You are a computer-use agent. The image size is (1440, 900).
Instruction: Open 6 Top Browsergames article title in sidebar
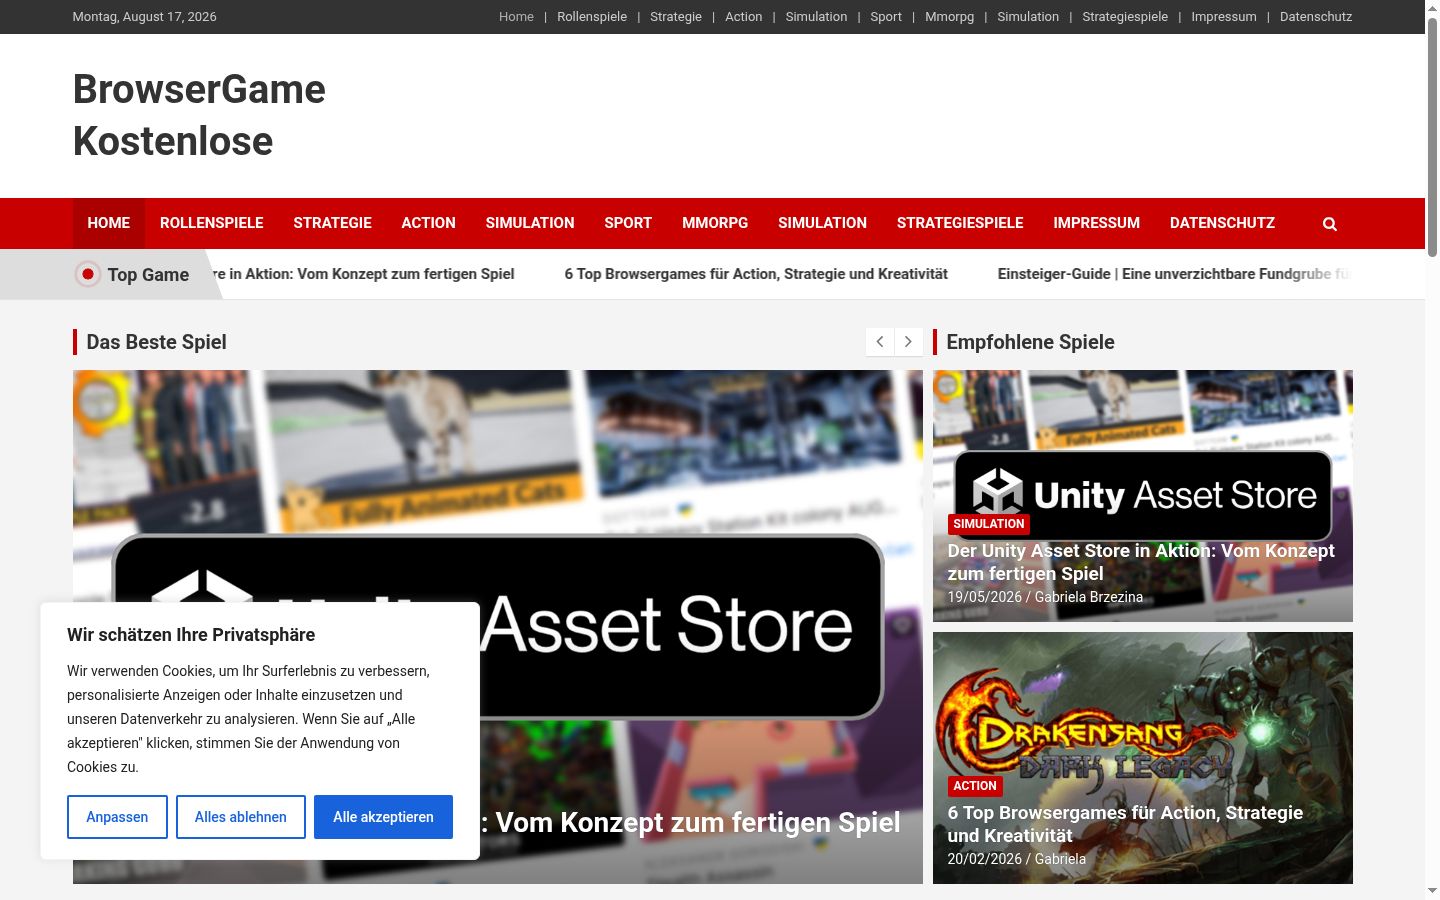pyautogui.click(x=1125, y=824)
